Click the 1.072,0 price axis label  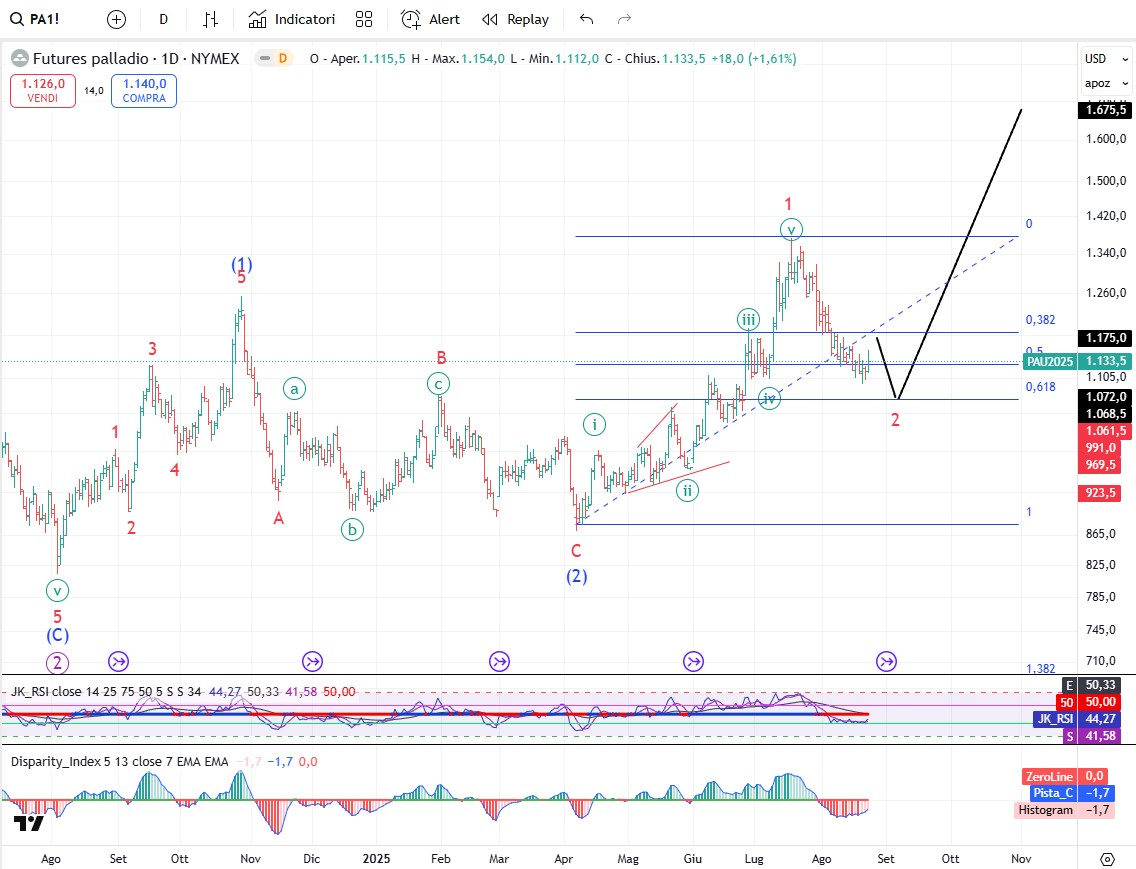(1106, 396)
